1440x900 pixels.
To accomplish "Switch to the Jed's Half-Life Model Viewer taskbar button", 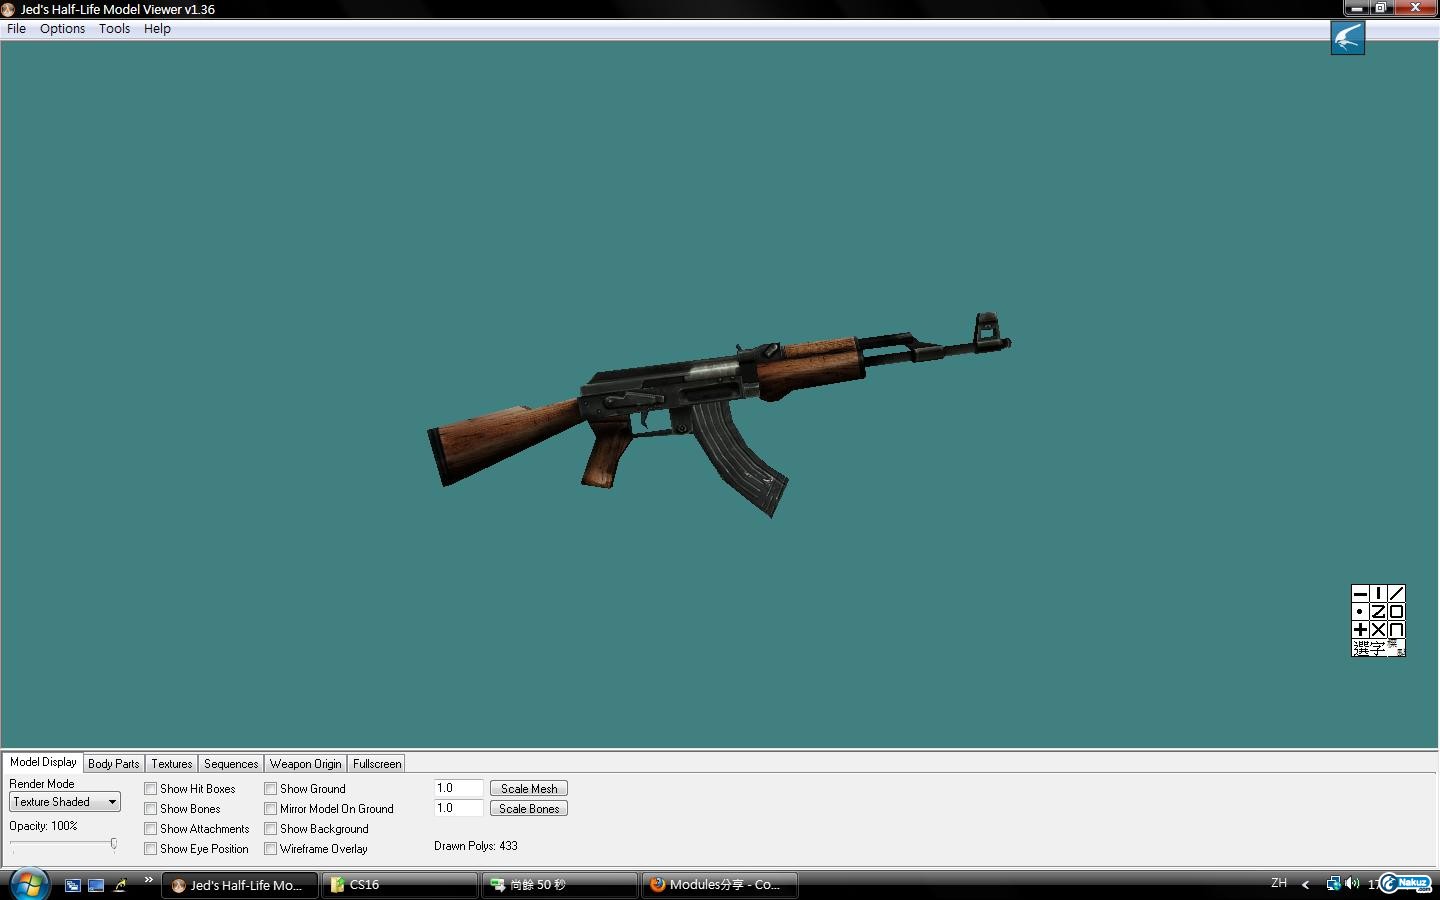I will pos(240,885).
